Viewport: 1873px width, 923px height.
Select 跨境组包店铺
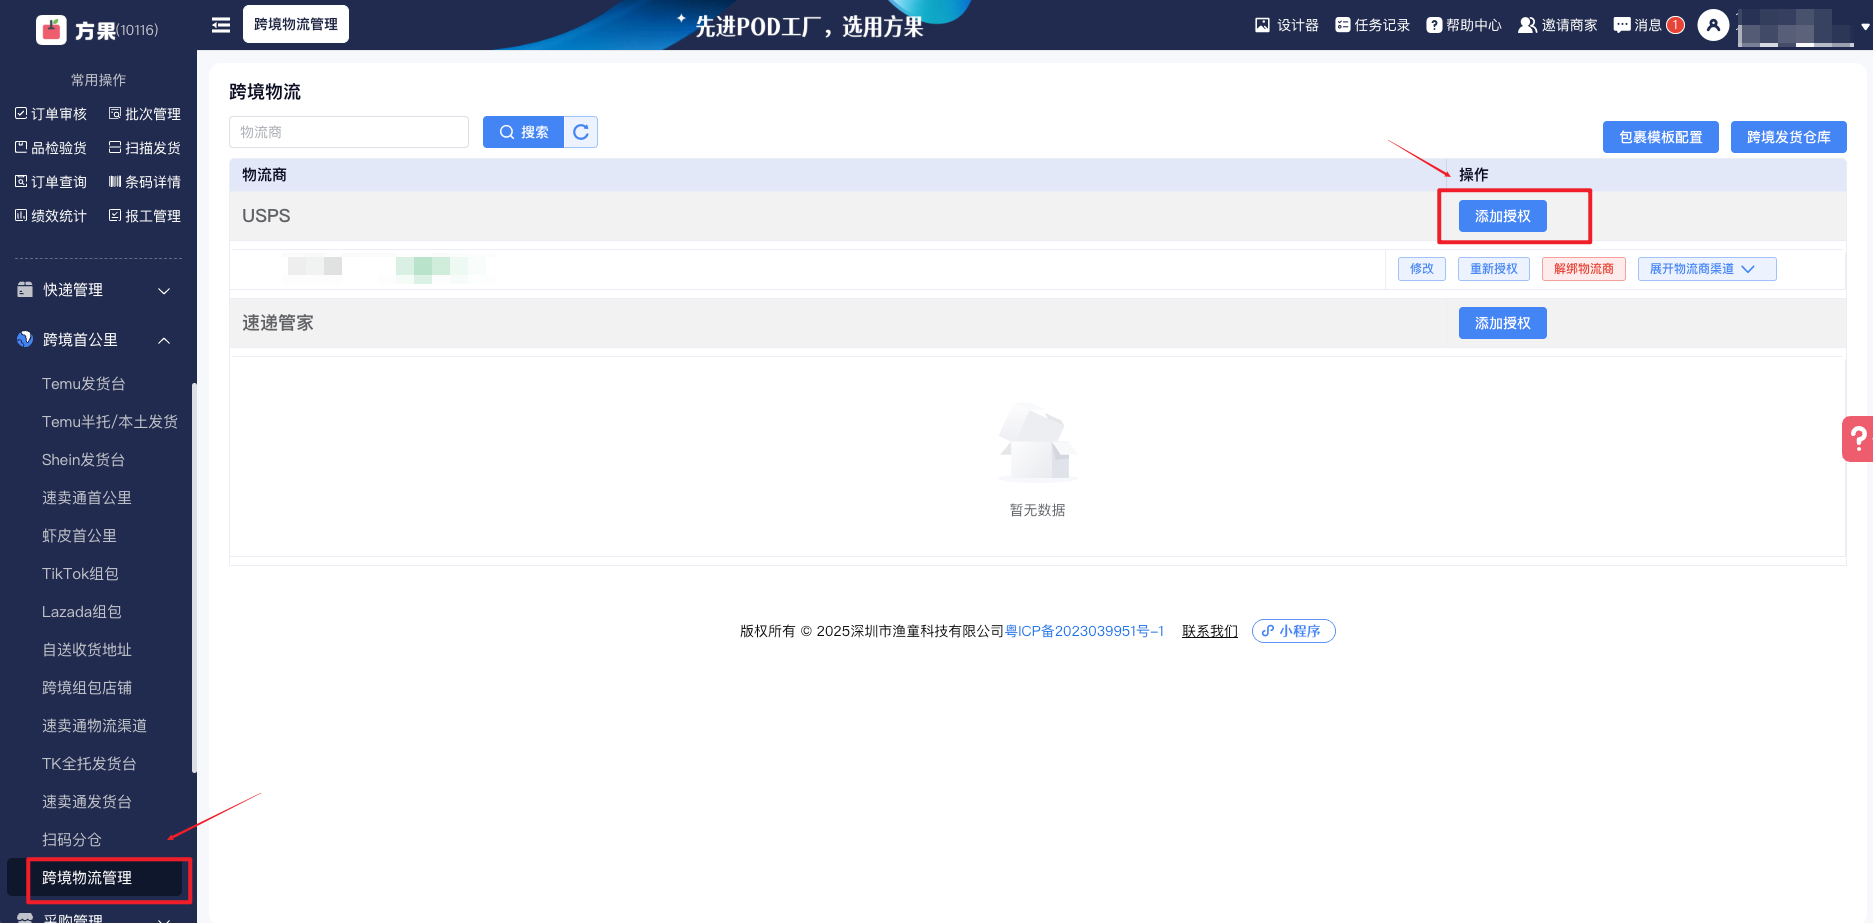tap(87, 688)
